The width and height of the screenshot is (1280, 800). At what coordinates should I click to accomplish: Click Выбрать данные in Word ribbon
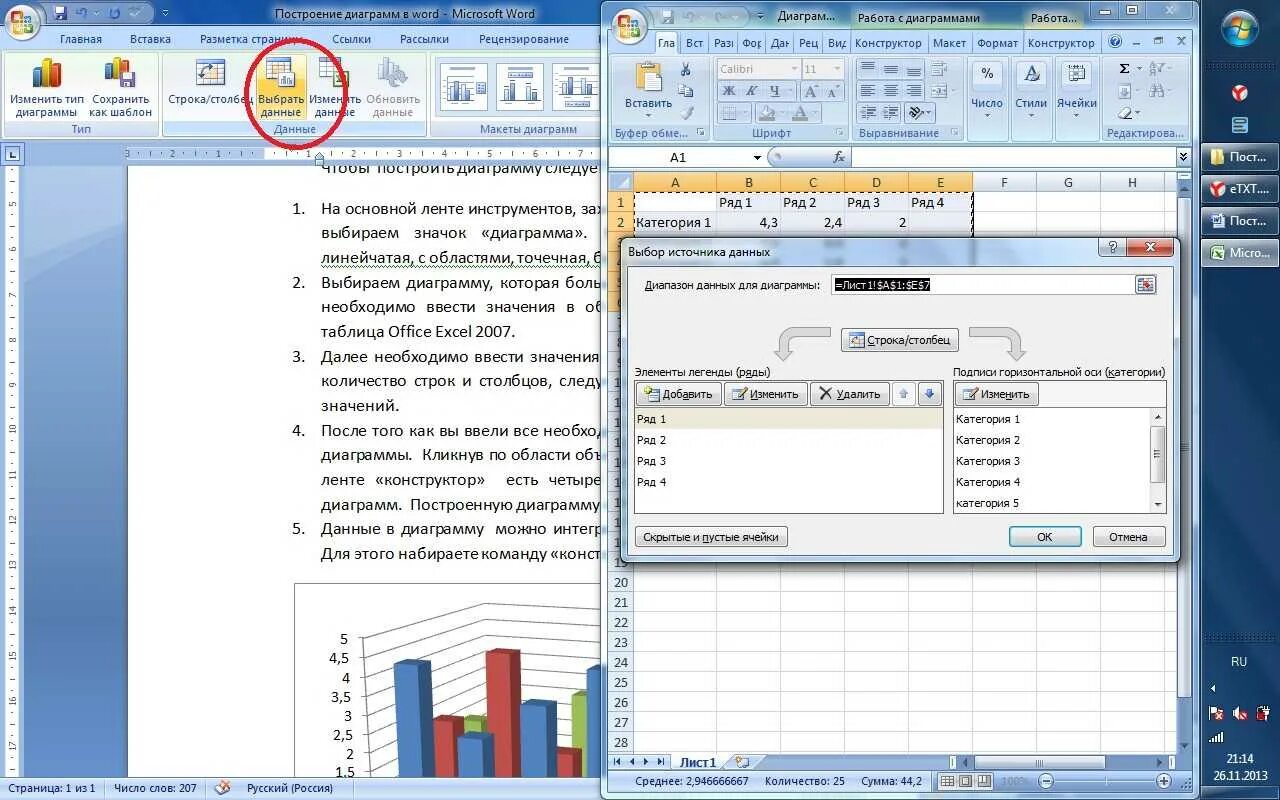tap(281, 88)
